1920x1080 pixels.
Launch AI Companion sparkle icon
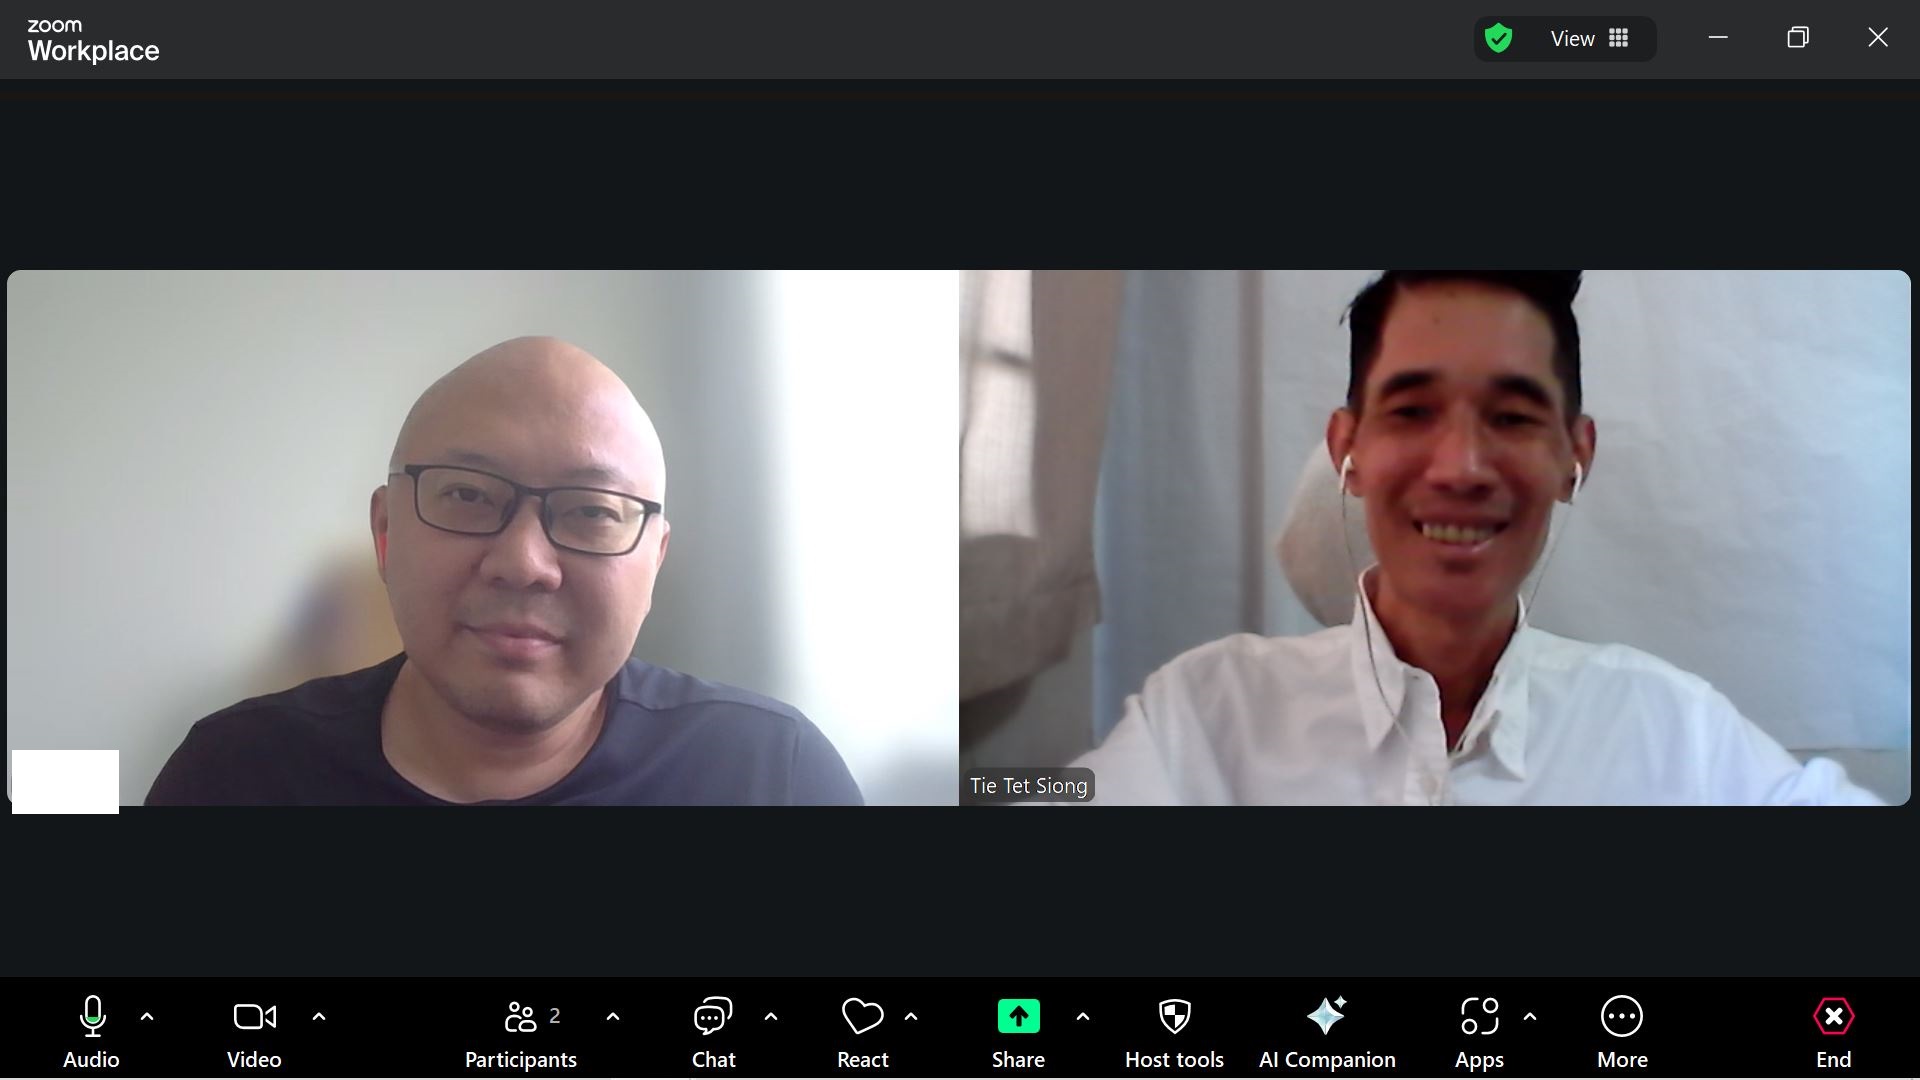coord(1327,1030)
